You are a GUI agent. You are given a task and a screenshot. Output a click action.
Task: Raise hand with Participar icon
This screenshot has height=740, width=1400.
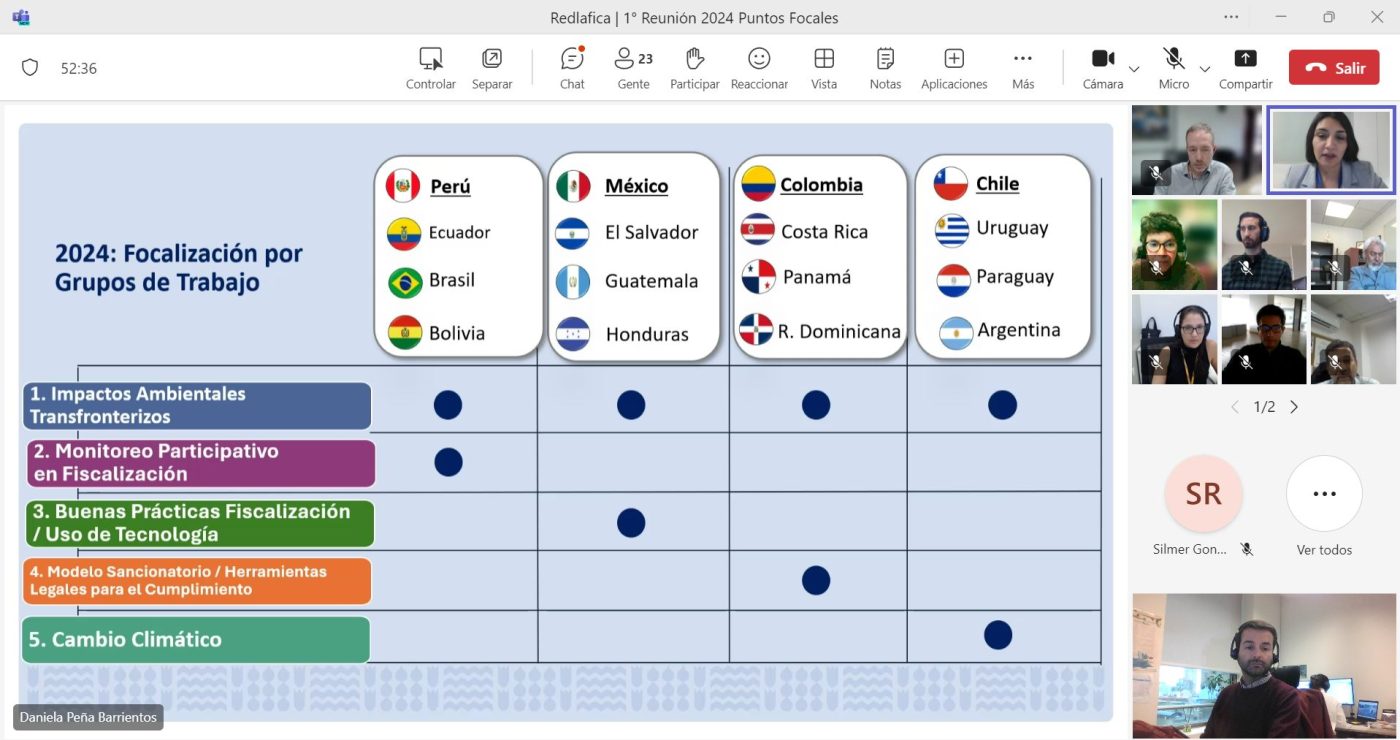(x=694, y=68)
